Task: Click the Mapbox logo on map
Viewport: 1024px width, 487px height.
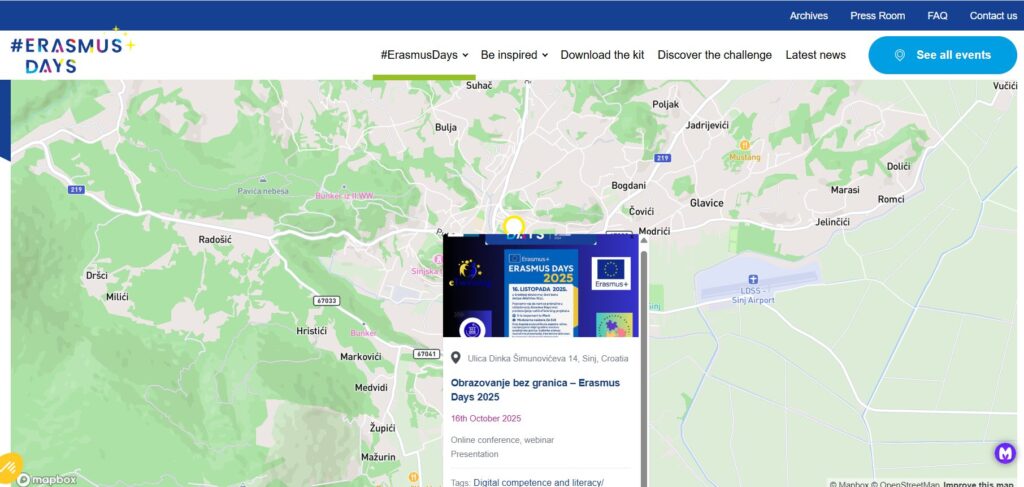Action: tap(47, 480)
